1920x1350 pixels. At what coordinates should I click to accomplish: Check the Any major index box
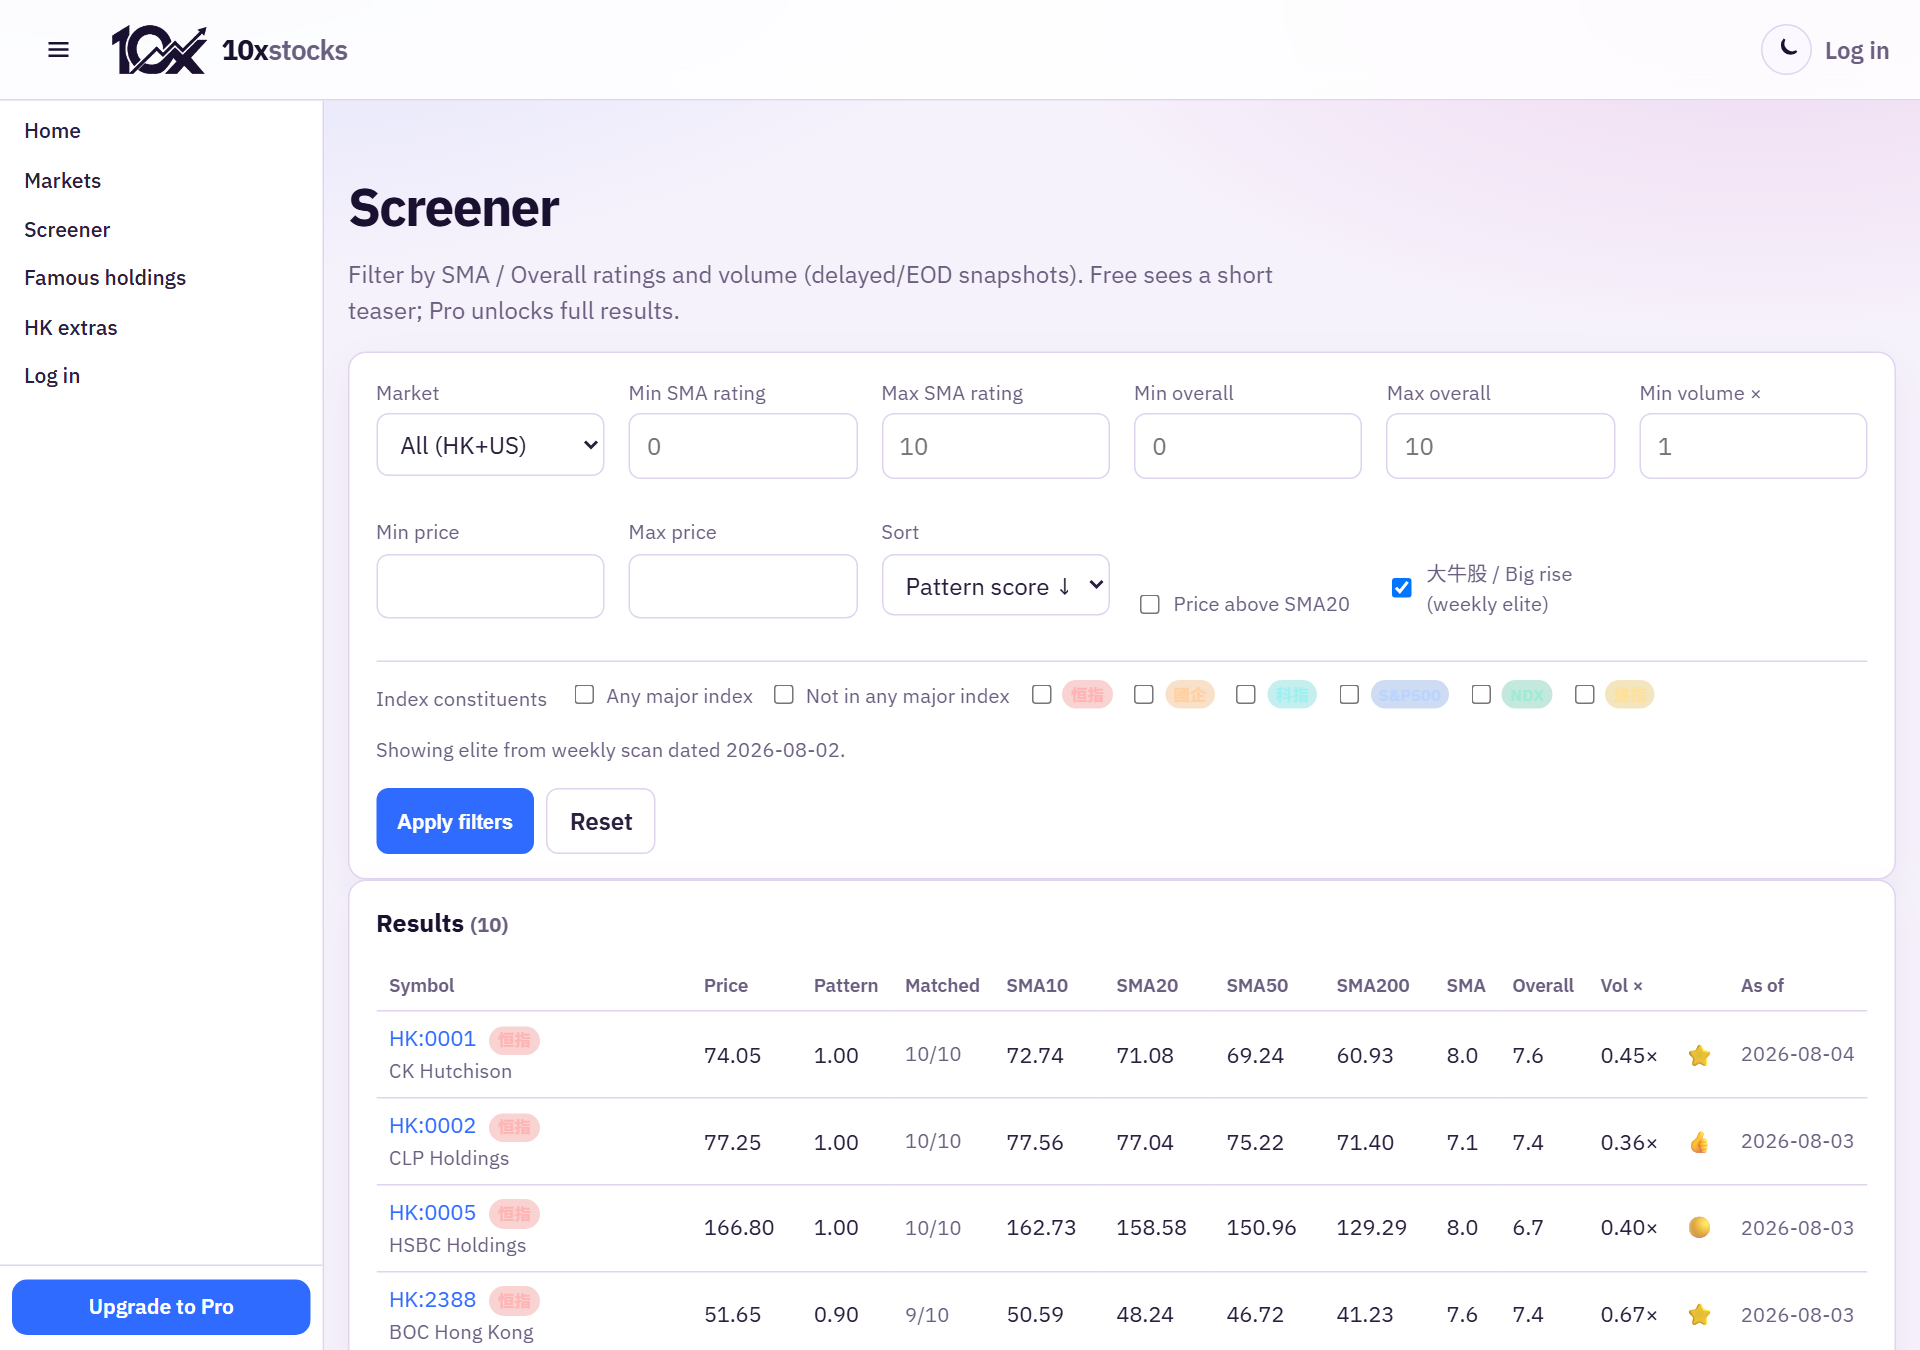tap(585, 695)
